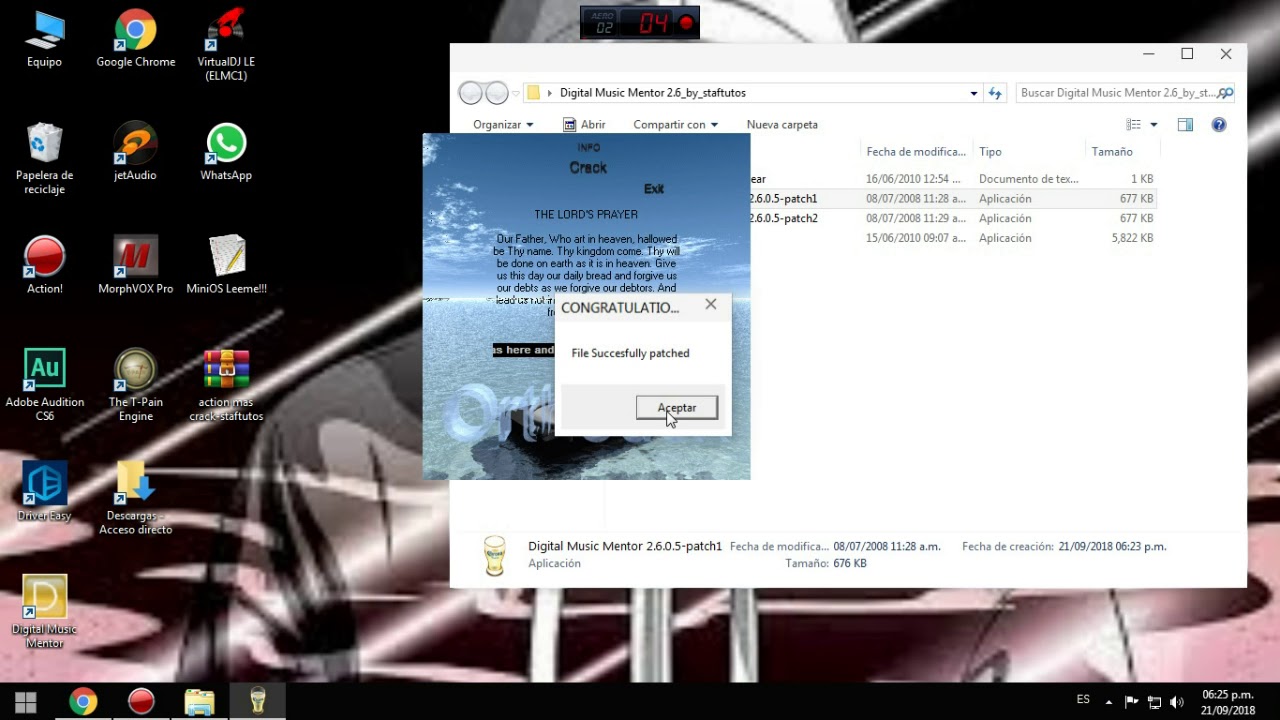Open The T-Pain Engine shortcut
The height and width of the screenshot is (720, 1280).
click(x=135, y=386)
